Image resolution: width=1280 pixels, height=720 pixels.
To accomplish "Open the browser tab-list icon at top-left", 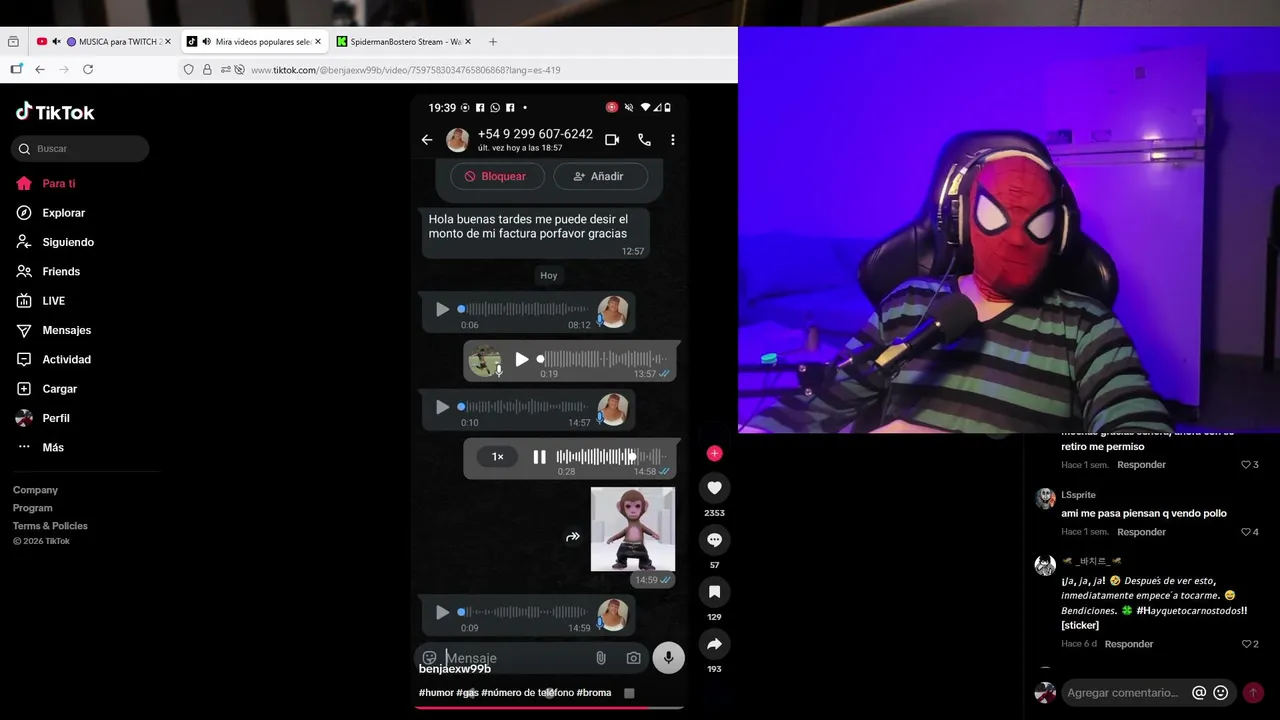I will pos(13,42).
